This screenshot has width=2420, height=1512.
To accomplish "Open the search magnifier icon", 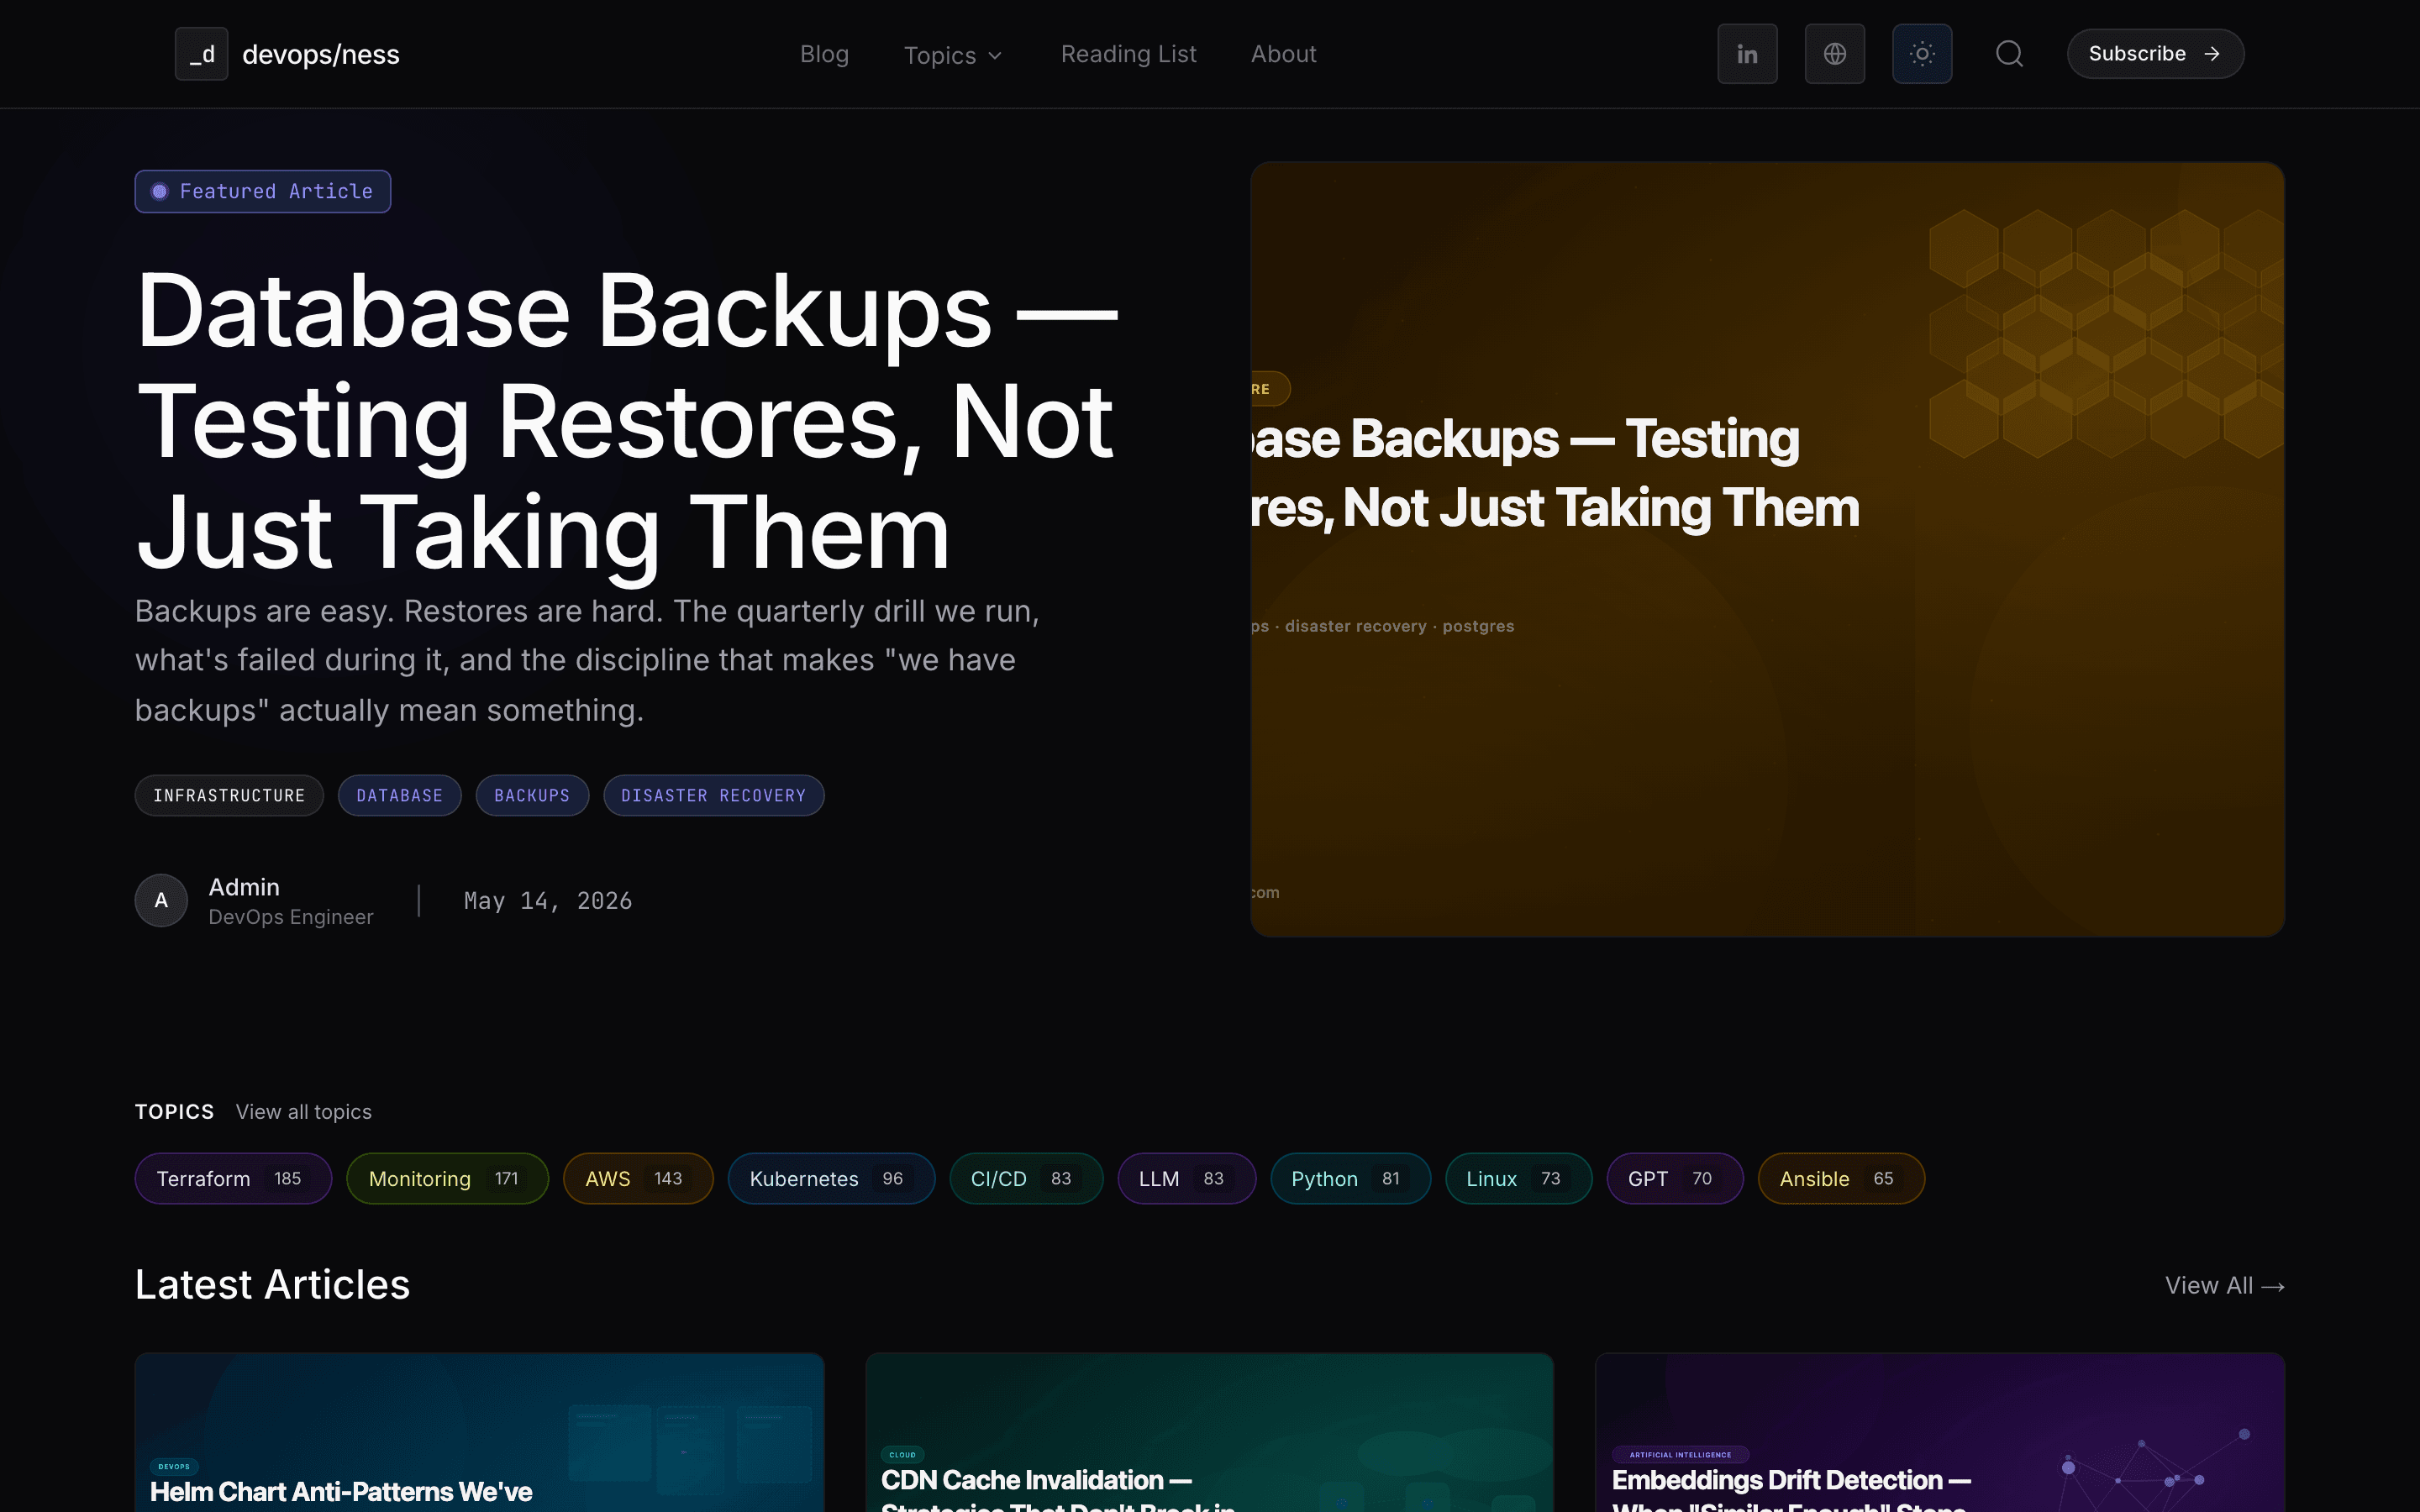I will [x=2009, y=54].
